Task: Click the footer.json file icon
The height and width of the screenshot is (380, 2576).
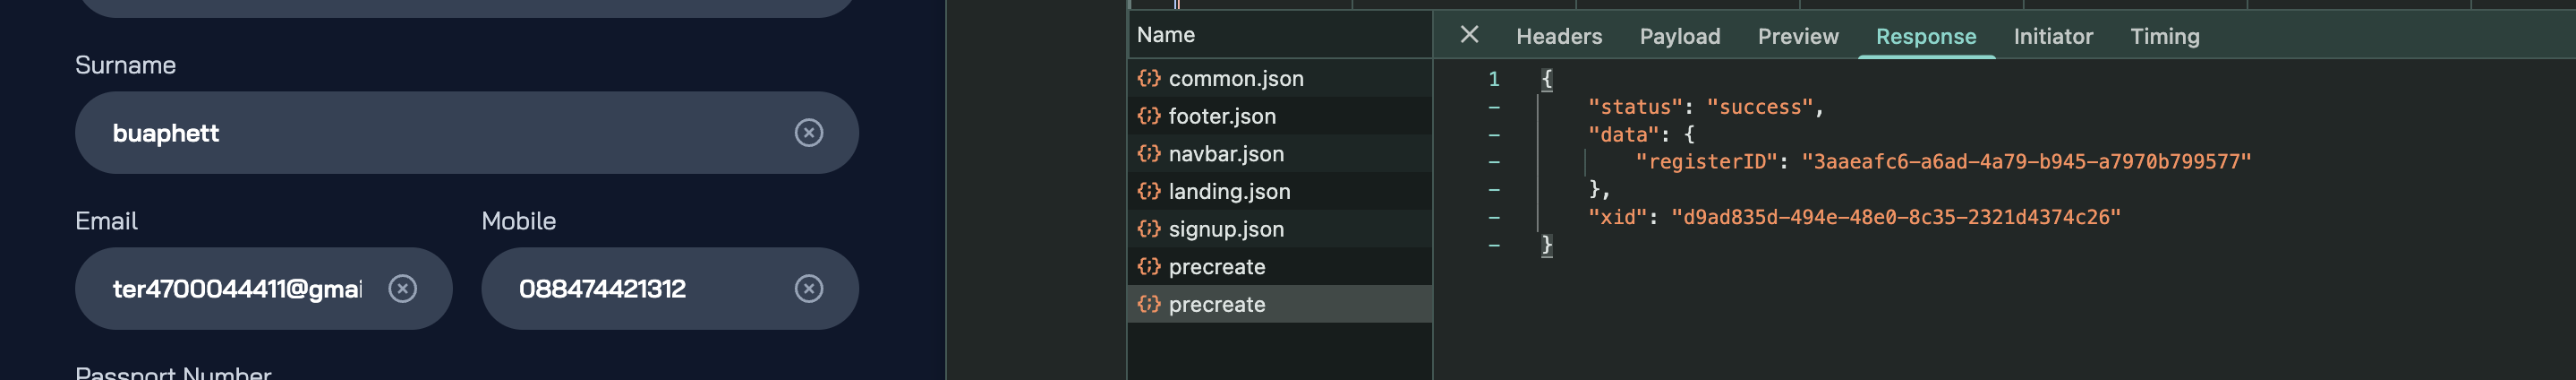Action: tap(1149, 116)
